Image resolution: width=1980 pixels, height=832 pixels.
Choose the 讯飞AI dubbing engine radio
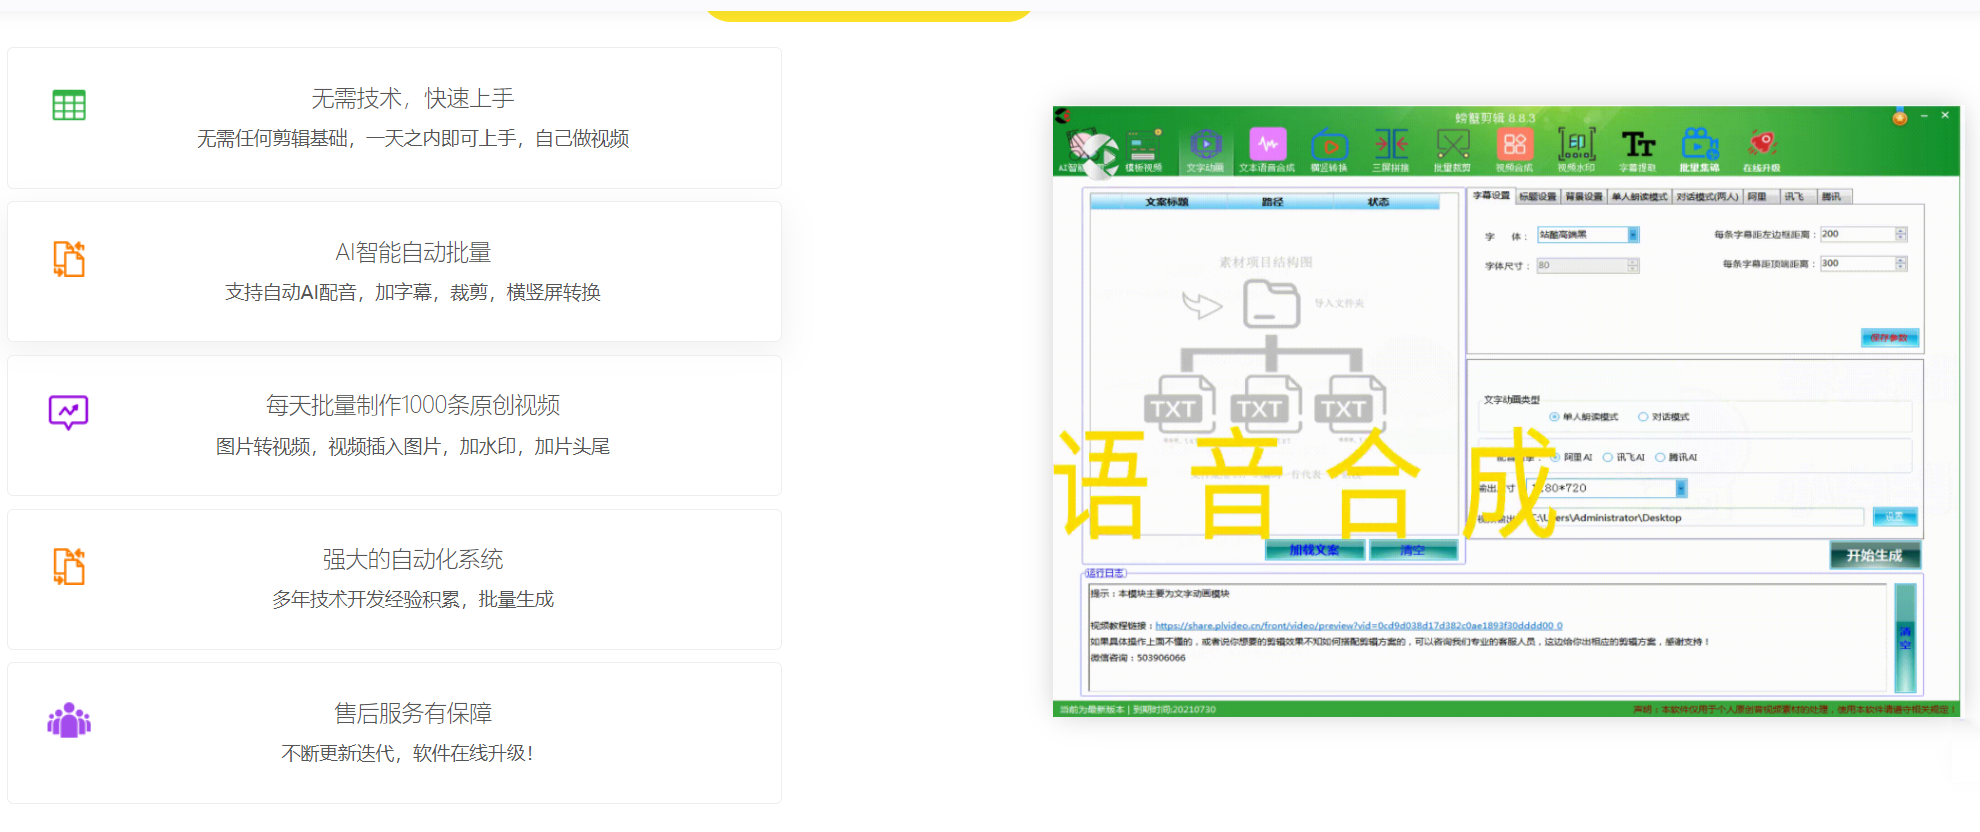[x=1608, y=457]
